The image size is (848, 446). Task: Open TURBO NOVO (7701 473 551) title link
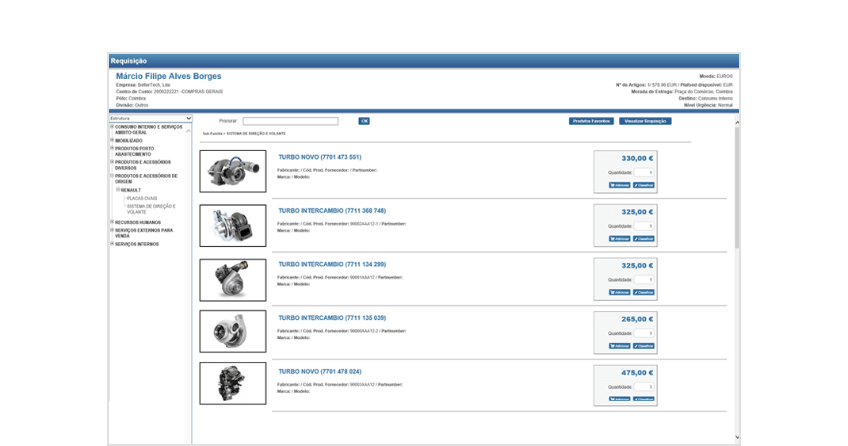click(320, 157)
